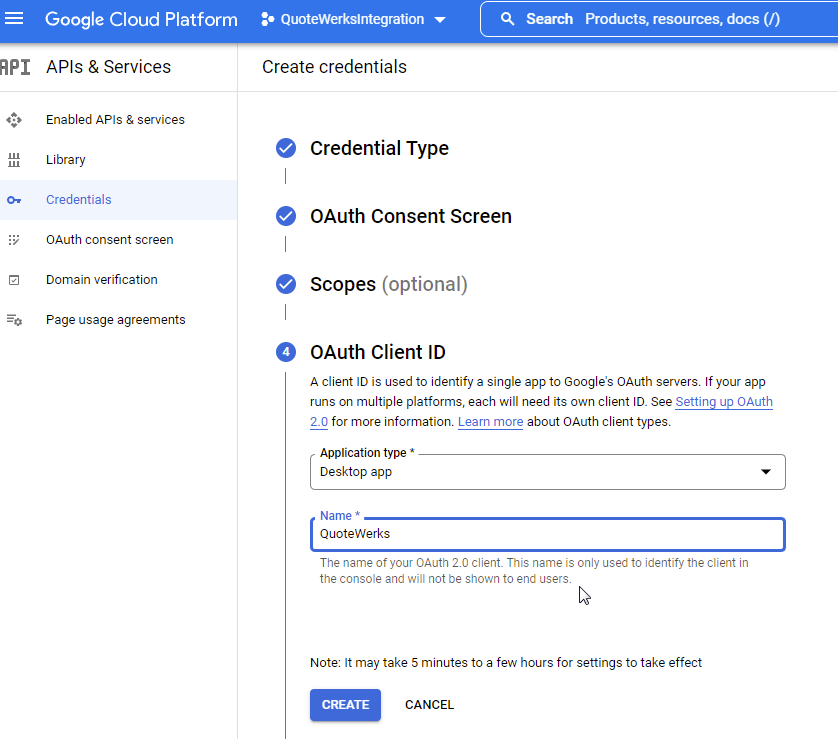Open the QuoteWerksIntegration project selector
This screenshot has width=838, height=739.
coord(353,19)
